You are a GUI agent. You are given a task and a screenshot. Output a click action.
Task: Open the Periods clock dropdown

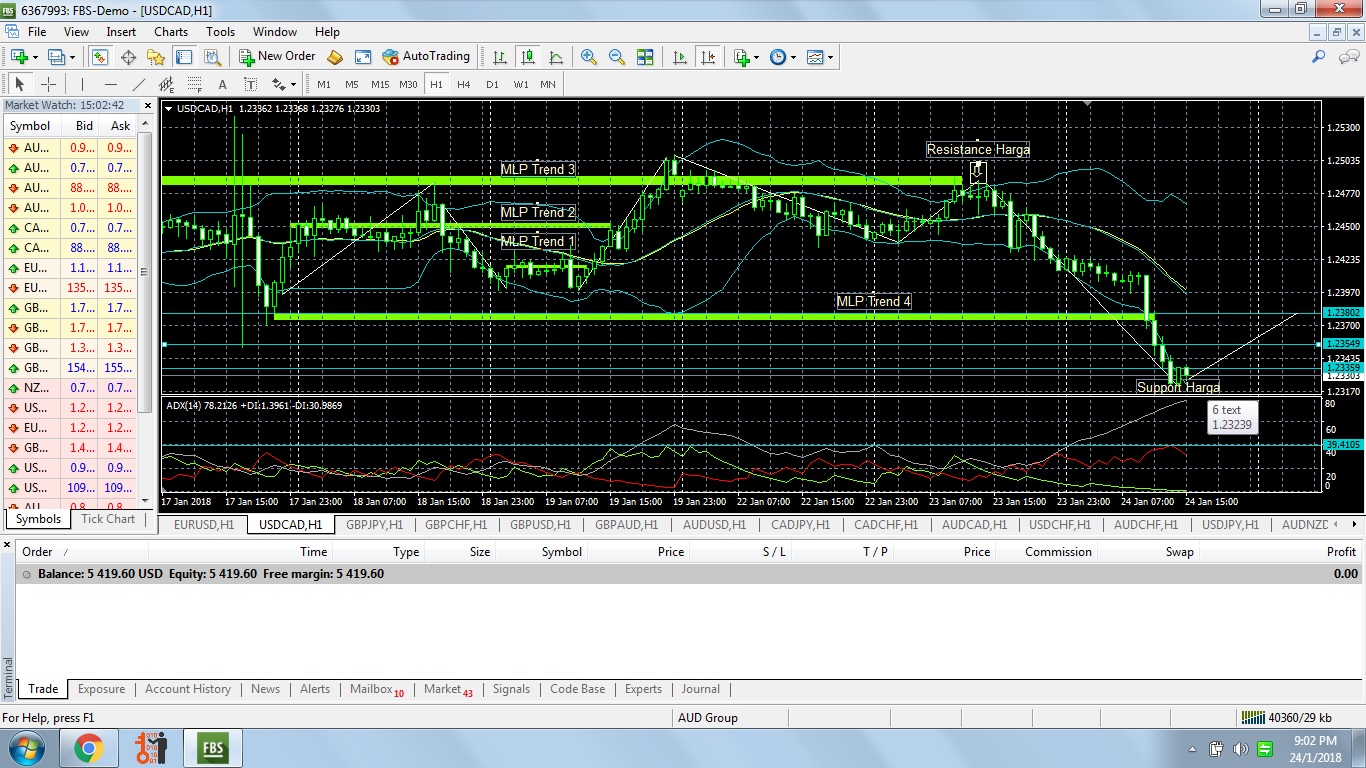point(782,57)
